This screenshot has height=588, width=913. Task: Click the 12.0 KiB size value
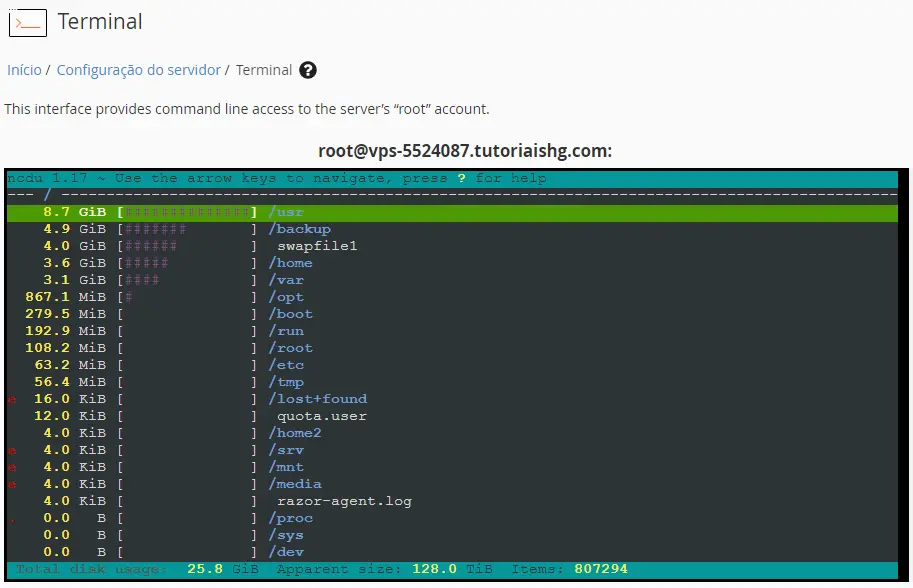[x=70, y=416]
